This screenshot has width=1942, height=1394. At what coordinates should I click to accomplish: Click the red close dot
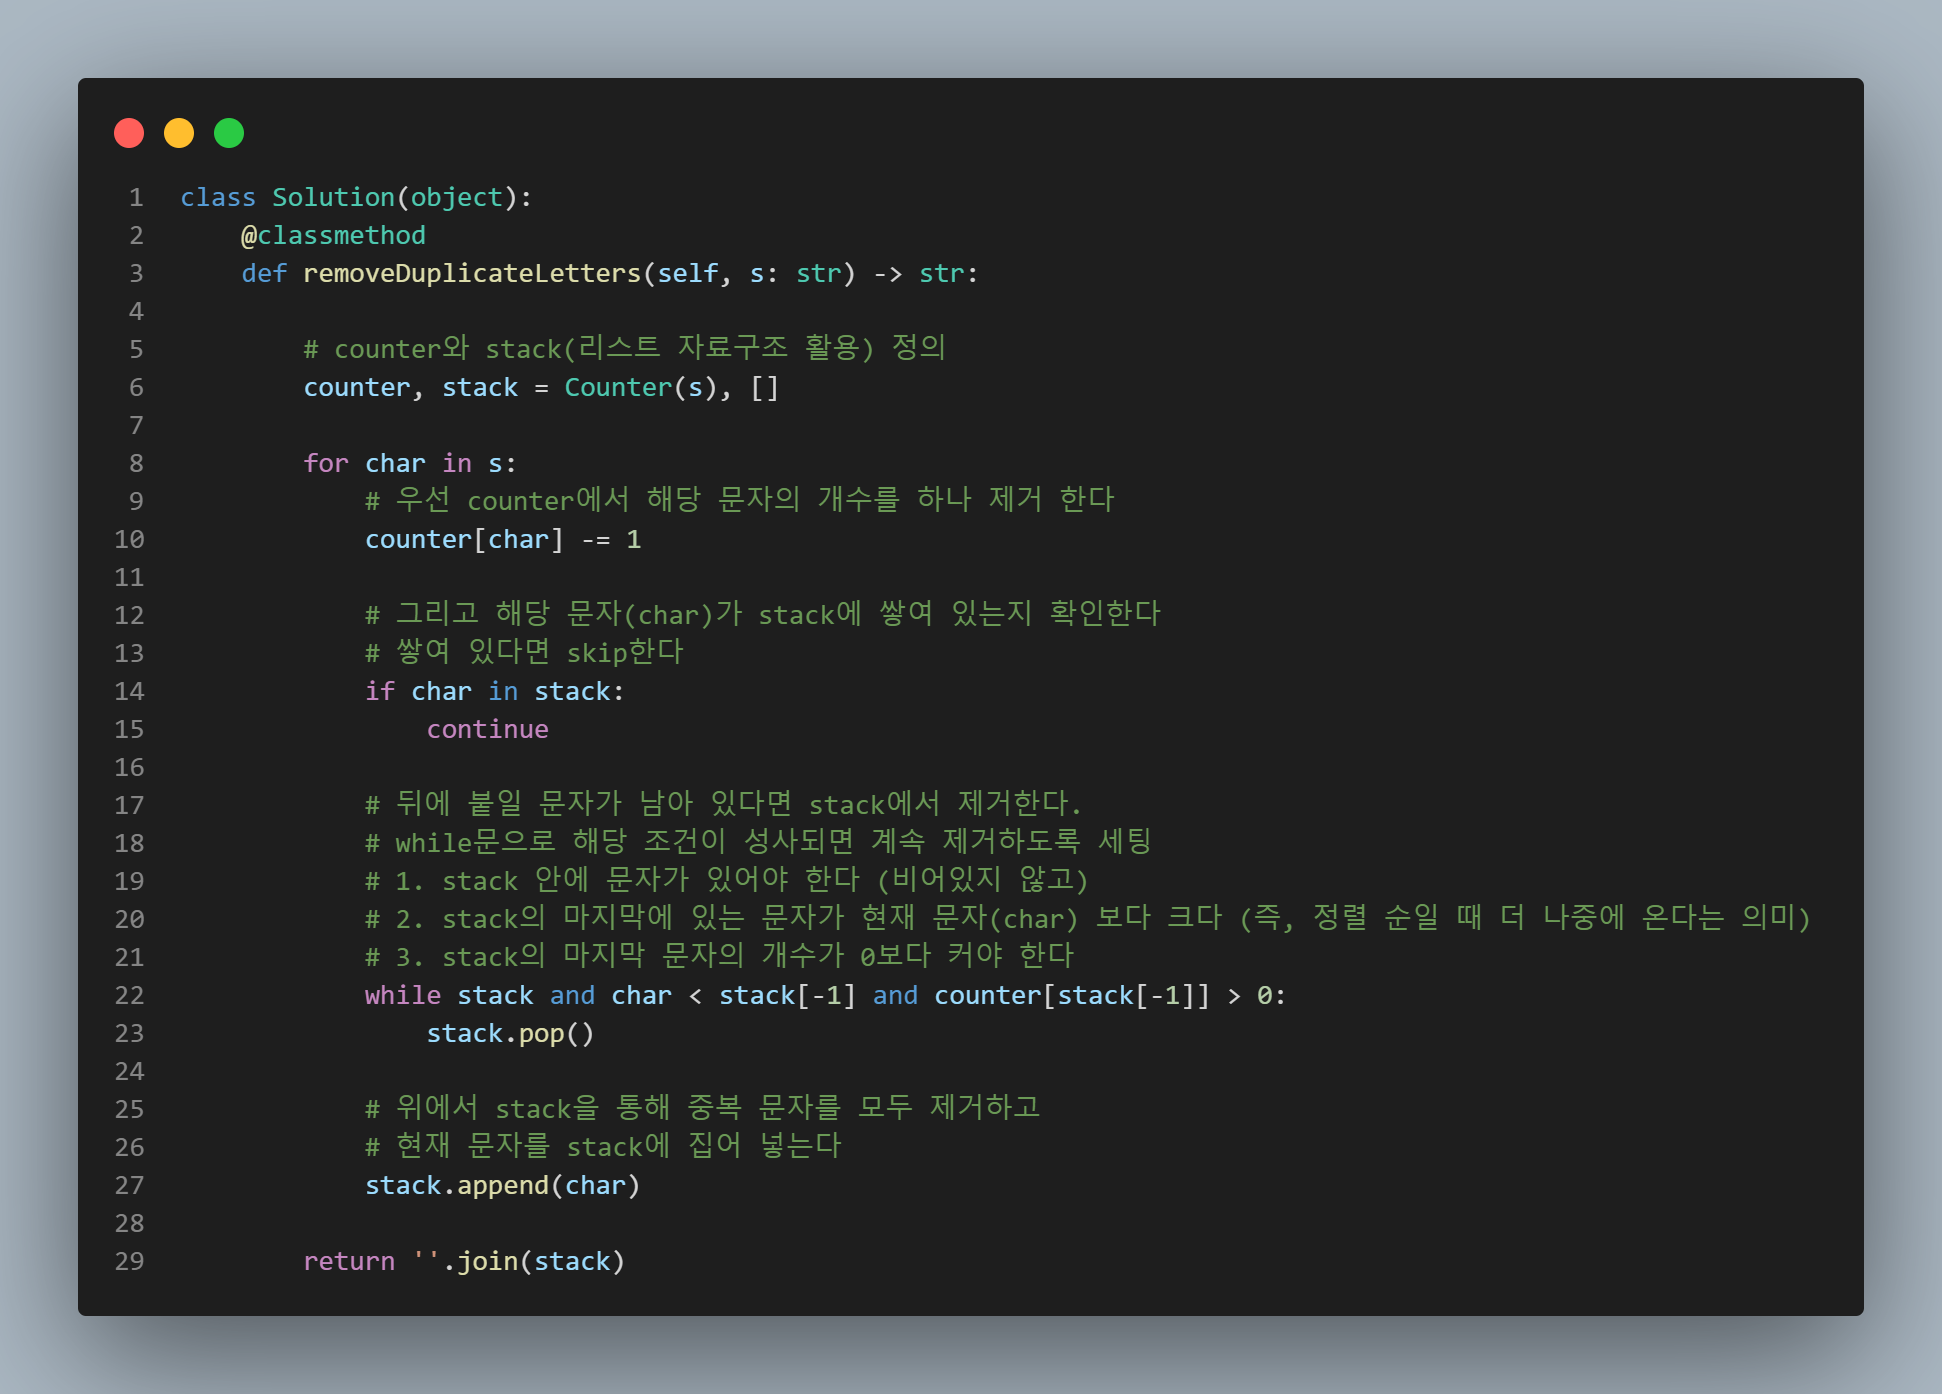pos(129,133)
